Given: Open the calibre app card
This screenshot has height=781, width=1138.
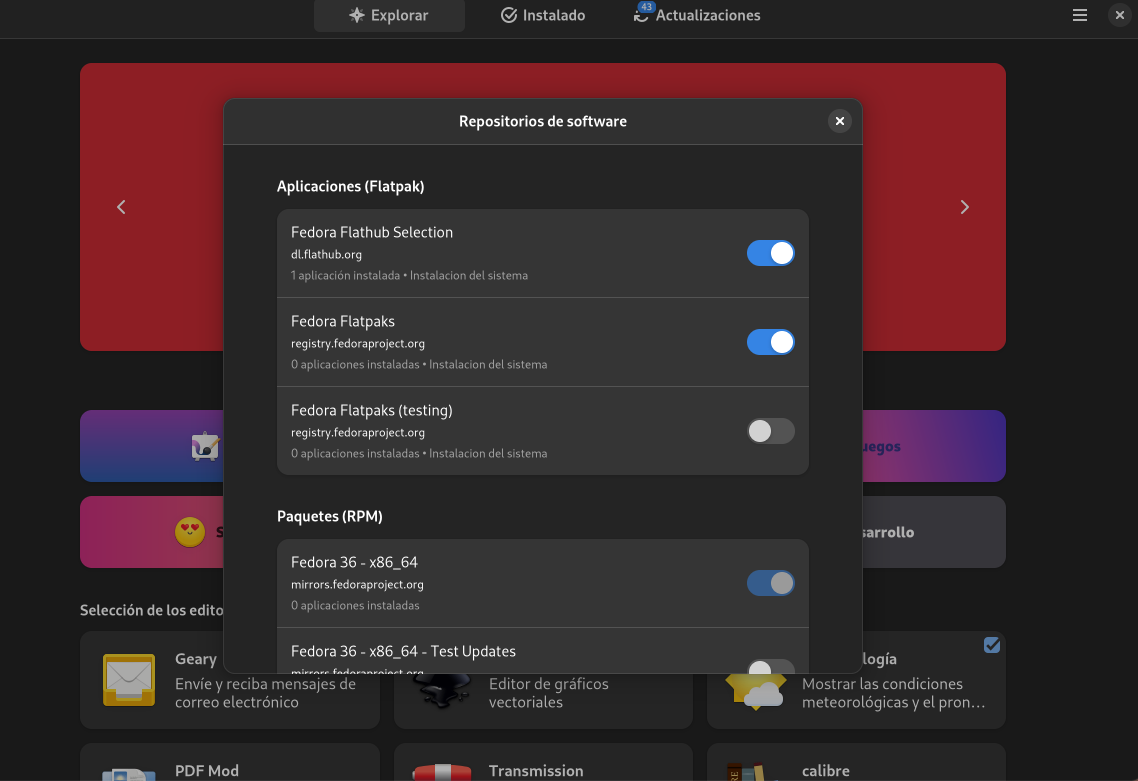Looking at the screenshot, I should coord(856,762).
